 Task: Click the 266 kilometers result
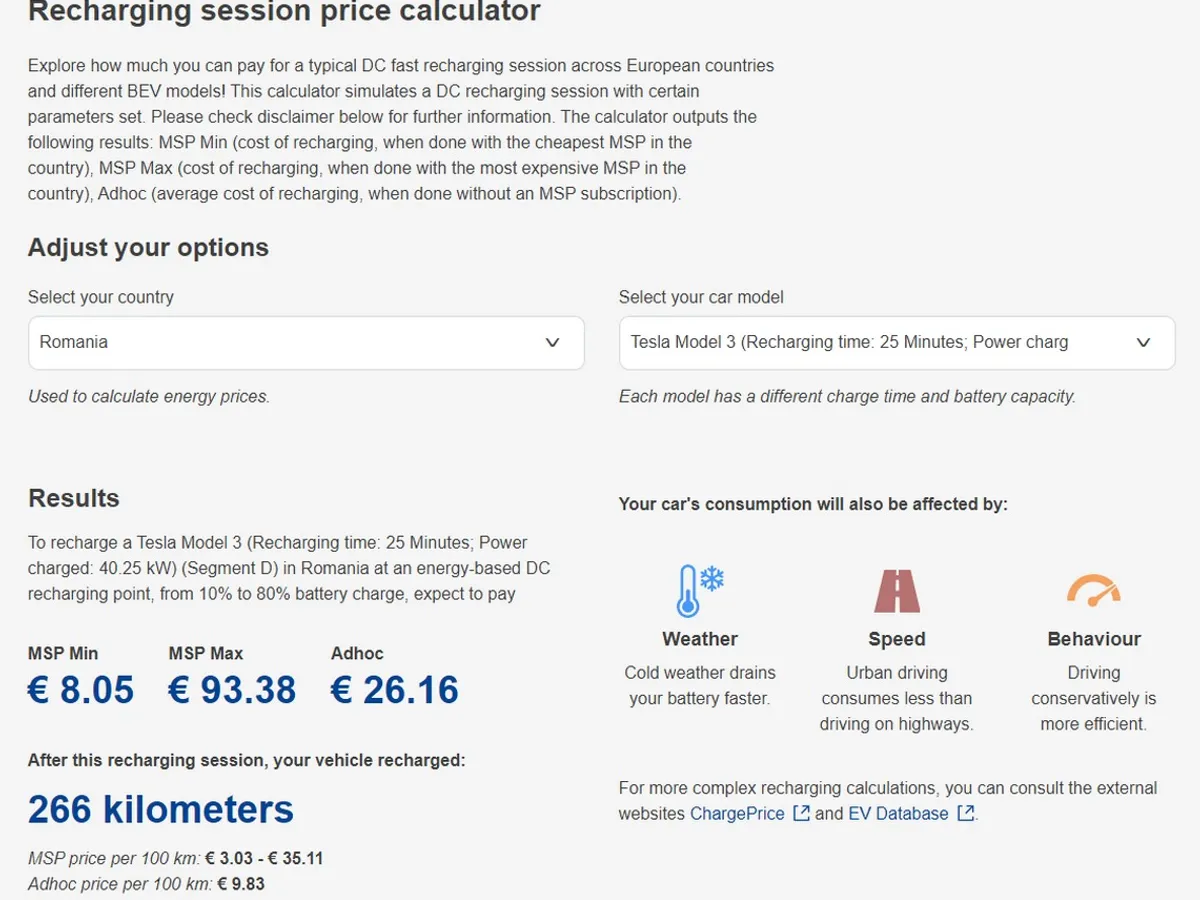161,809
